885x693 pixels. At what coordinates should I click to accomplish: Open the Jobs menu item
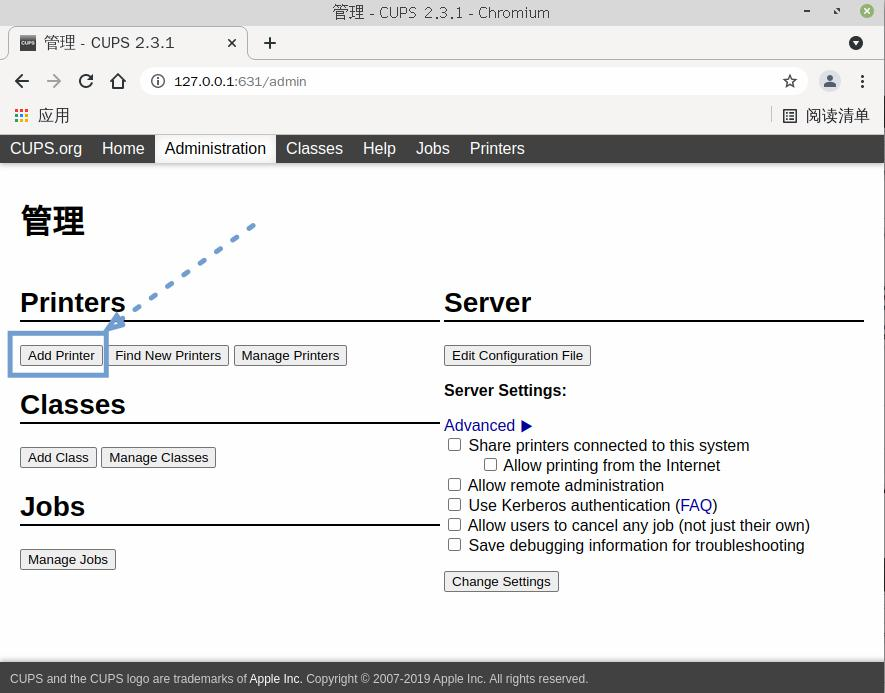point(432,148)
